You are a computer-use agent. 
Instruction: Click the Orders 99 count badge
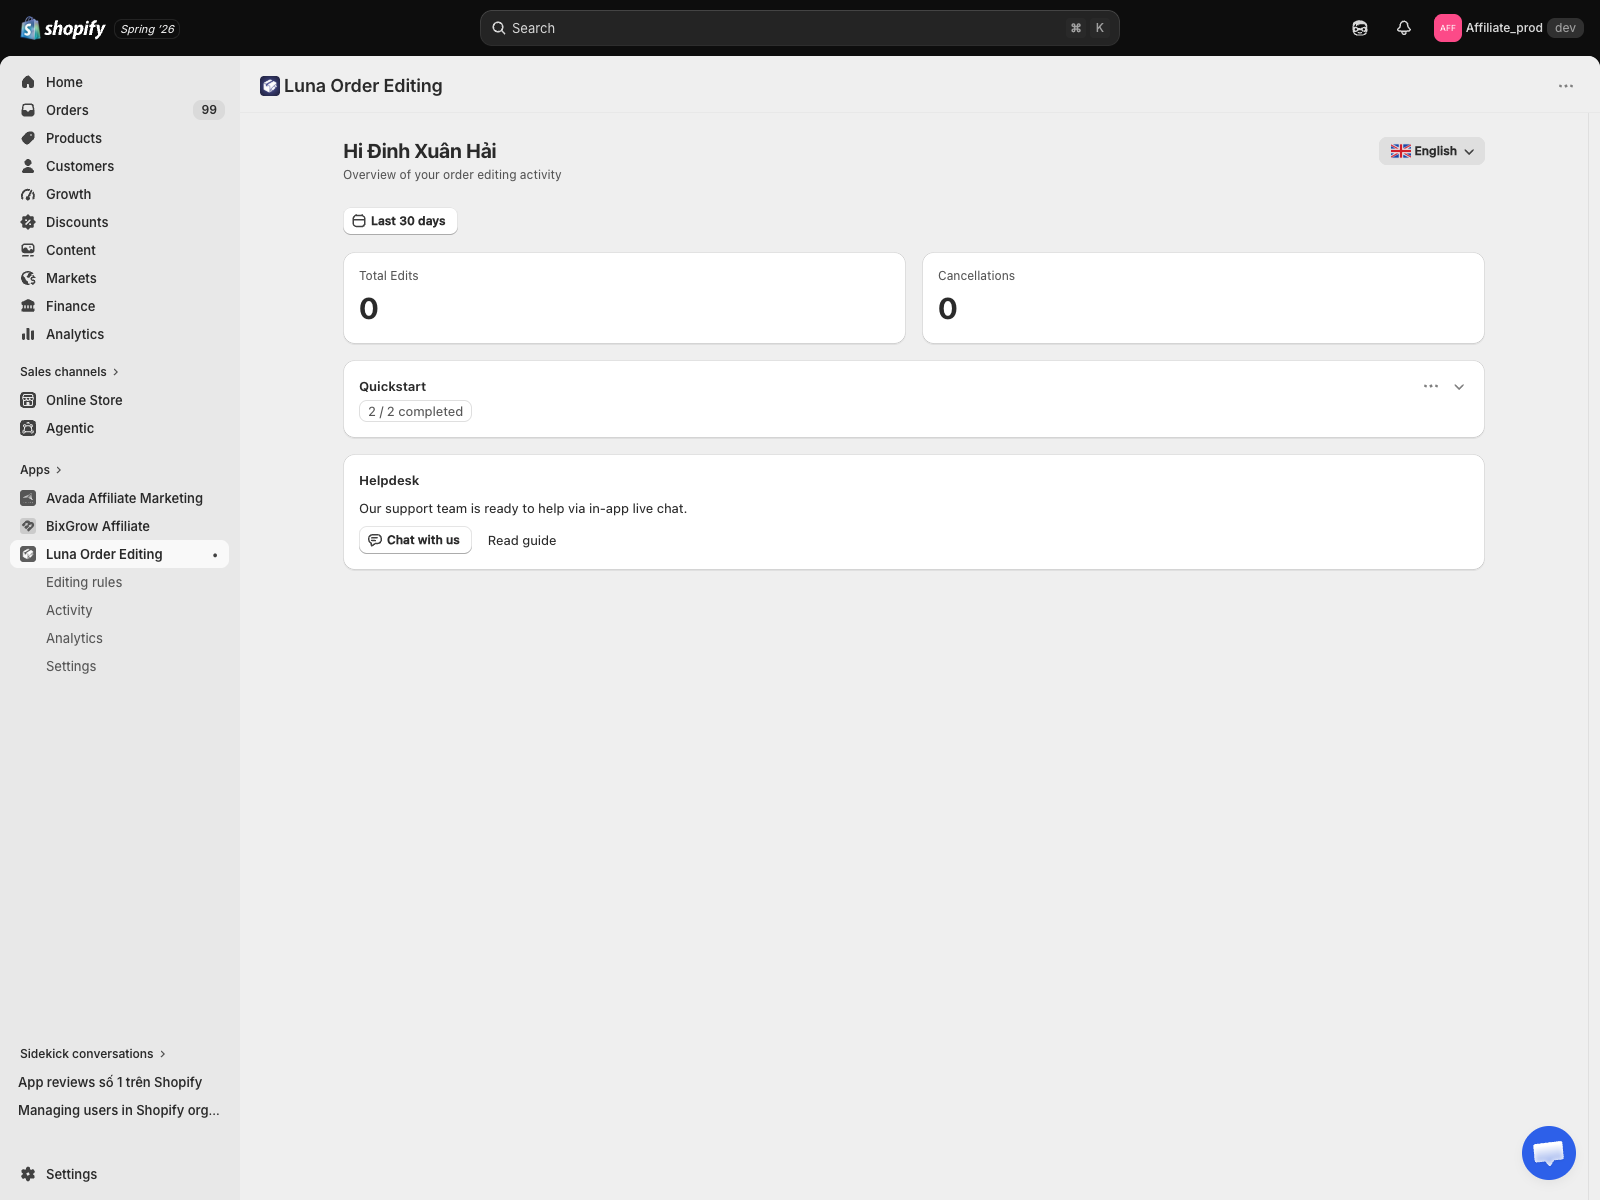pos(209,110)
